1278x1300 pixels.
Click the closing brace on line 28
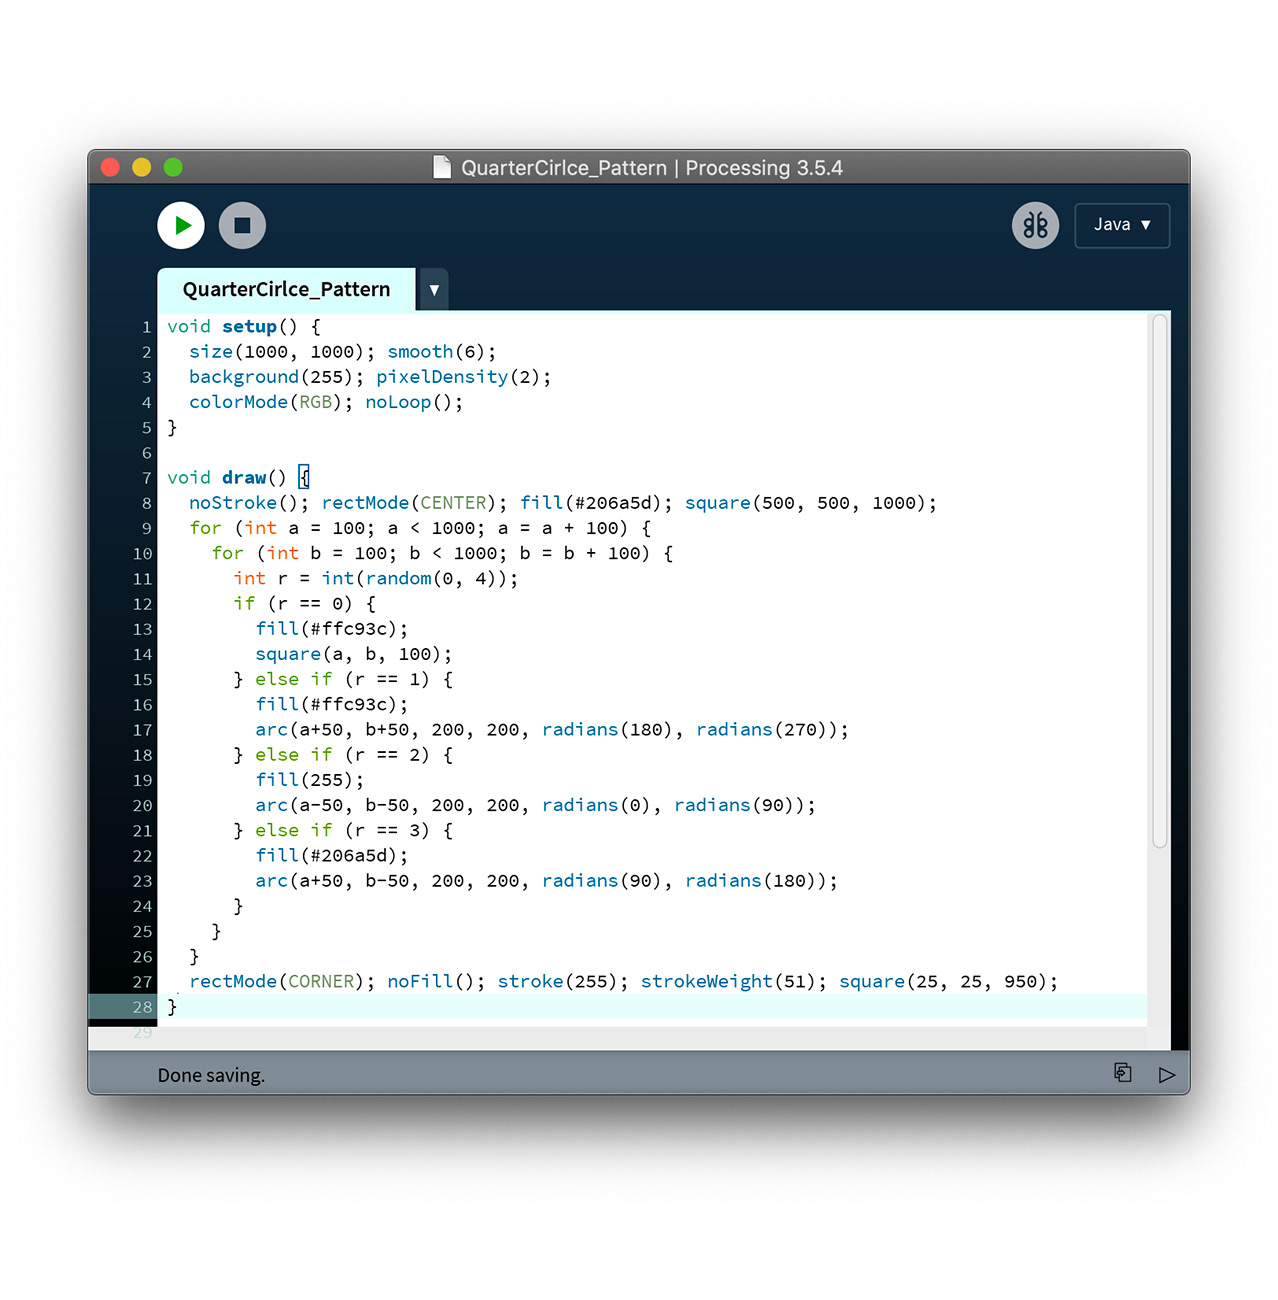(172, 1007)
